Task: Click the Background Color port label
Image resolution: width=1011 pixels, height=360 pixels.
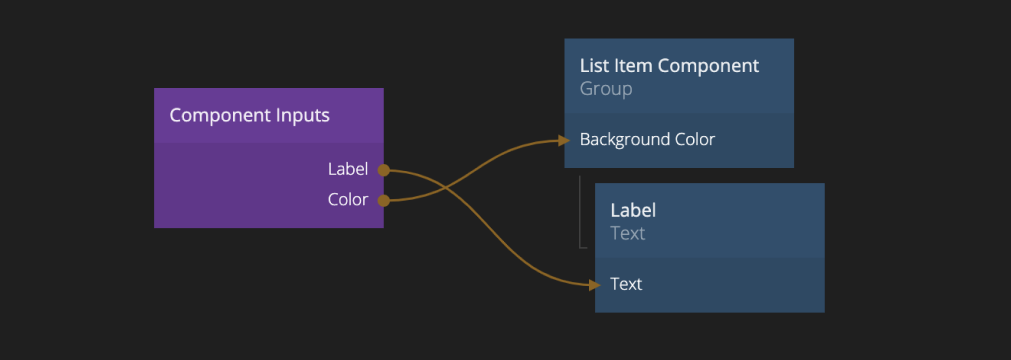Action: tap(647, 139)
